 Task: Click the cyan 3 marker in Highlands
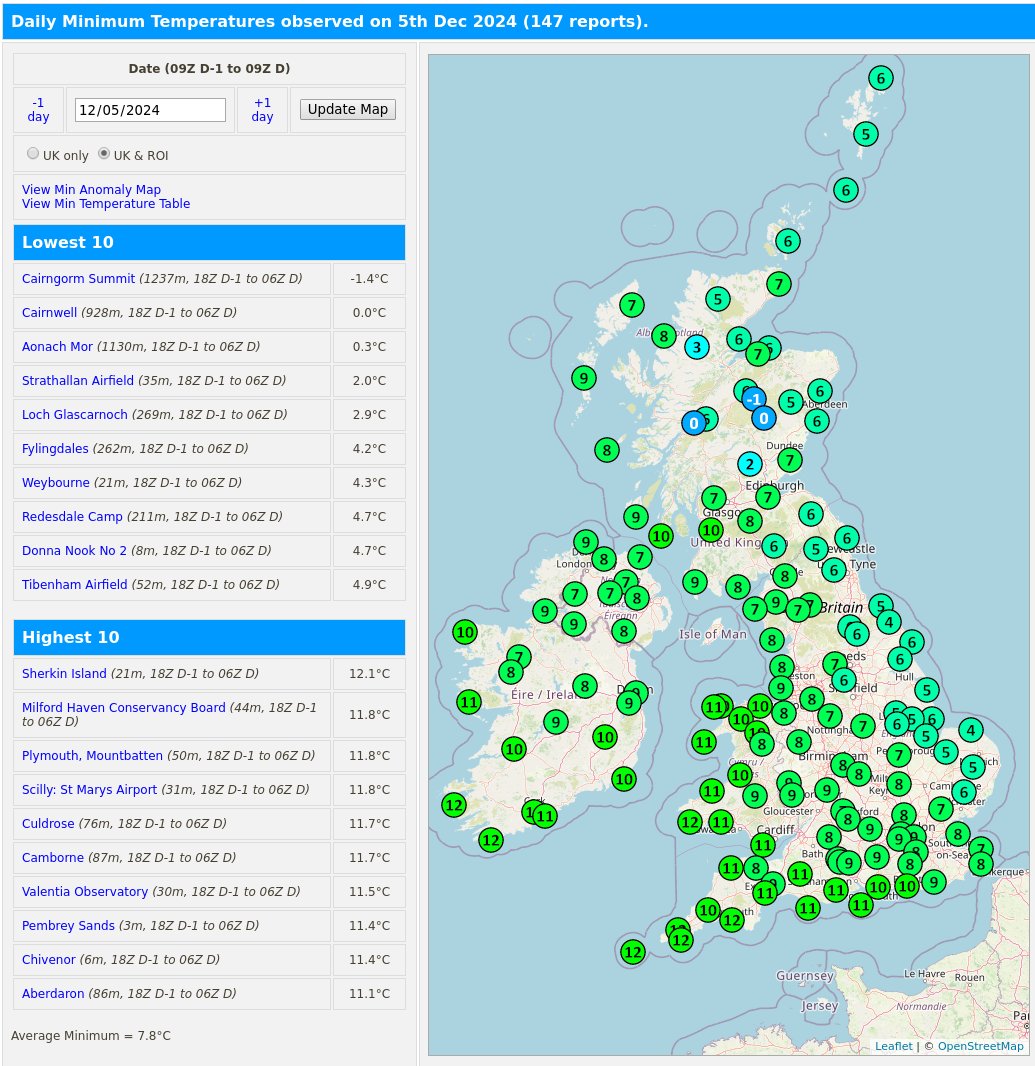[696, 347]
